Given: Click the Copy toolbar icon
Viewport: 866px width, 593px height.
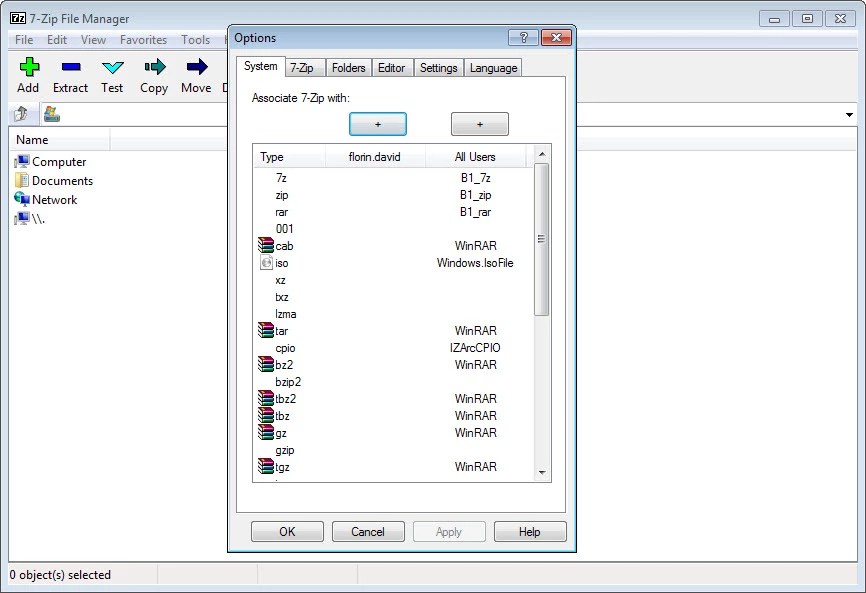Looking at the screenshot, I should (x=154, y=67).
